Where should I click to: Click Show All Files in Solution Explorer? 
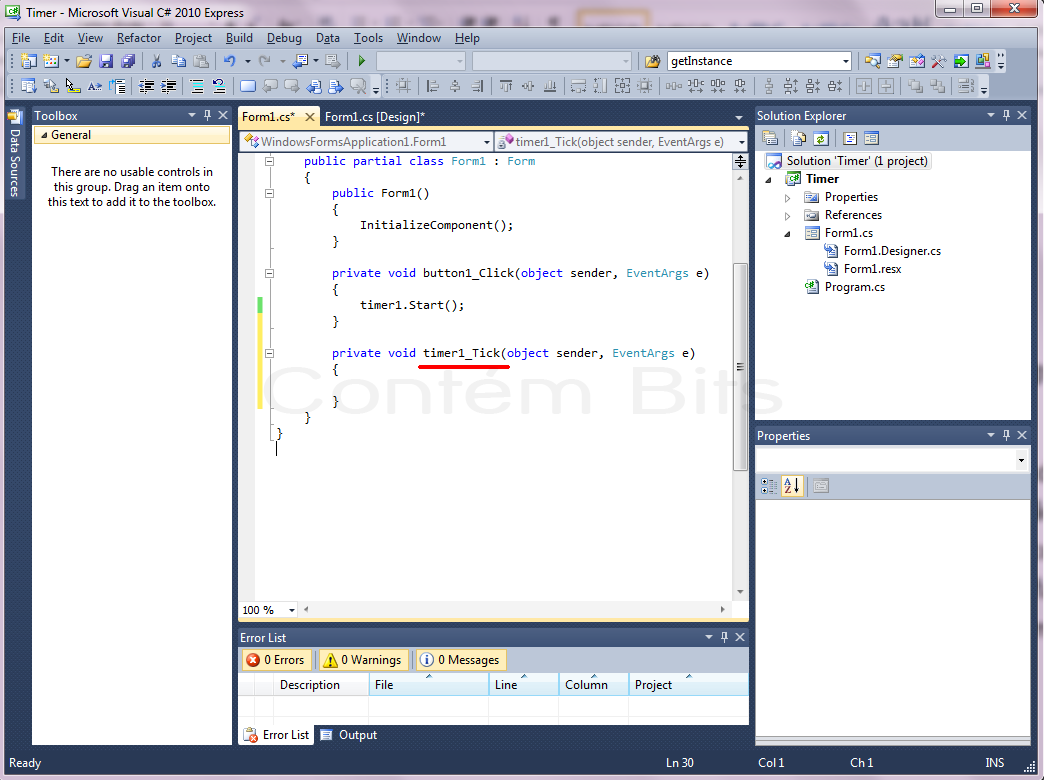[x=798, y=139]
